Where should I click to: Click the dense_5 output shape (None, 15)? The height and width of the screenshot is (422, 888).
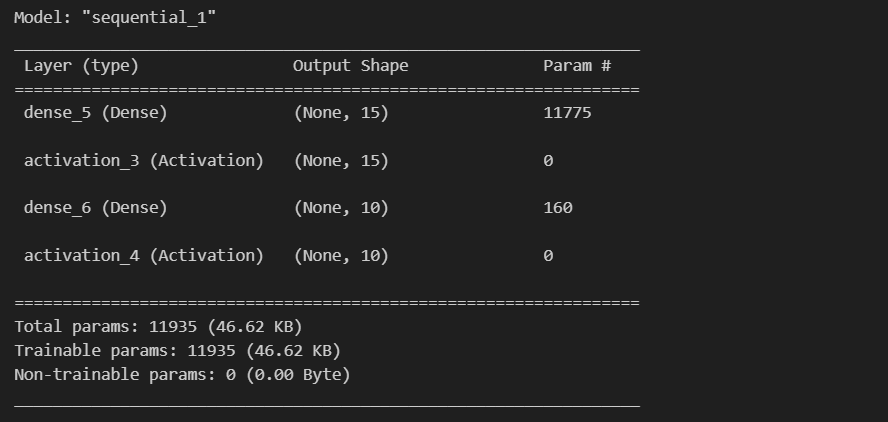(341, 113)
